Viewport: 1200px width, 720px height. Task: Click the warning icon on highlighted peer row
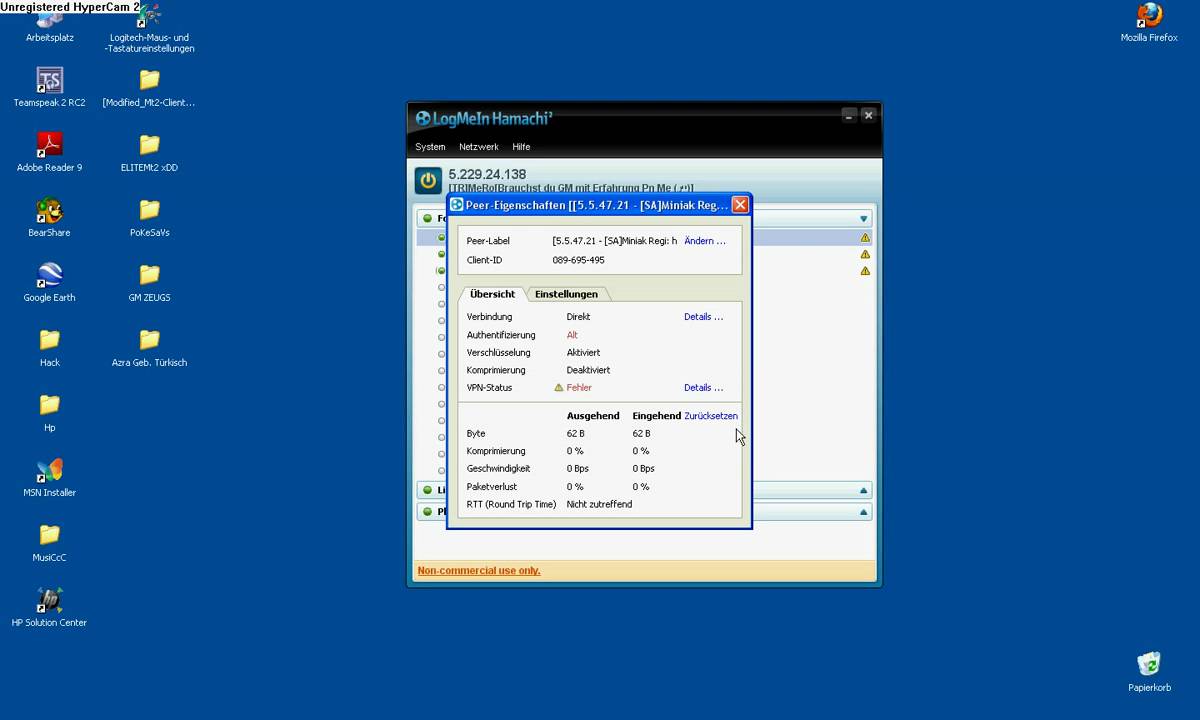coord(865,238)
